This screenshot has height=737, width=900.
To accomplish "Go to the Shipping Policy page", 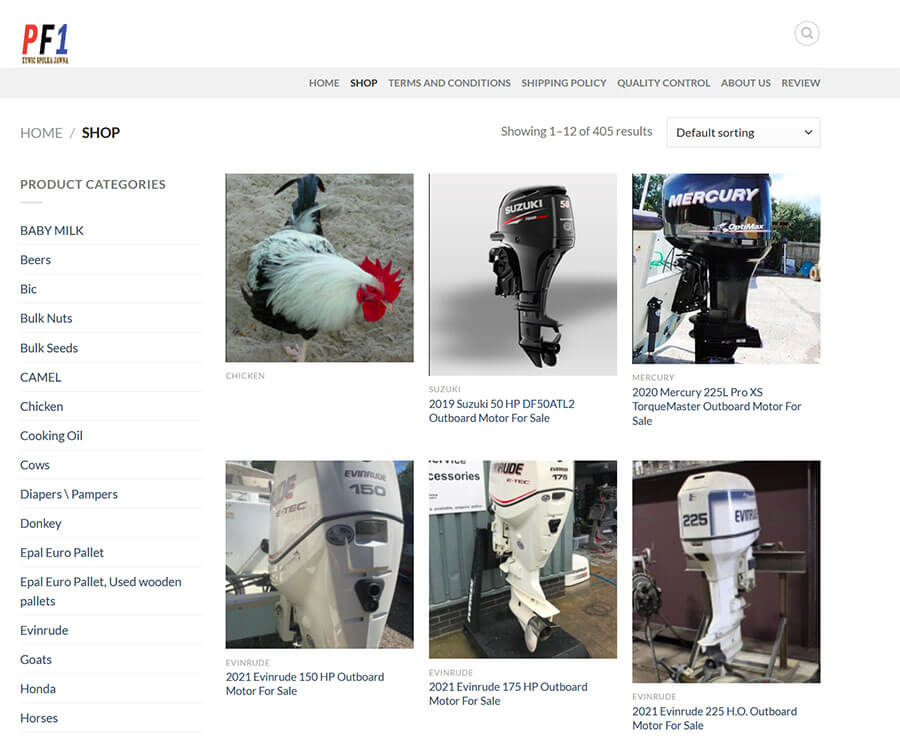I will (x=563, y=83).
